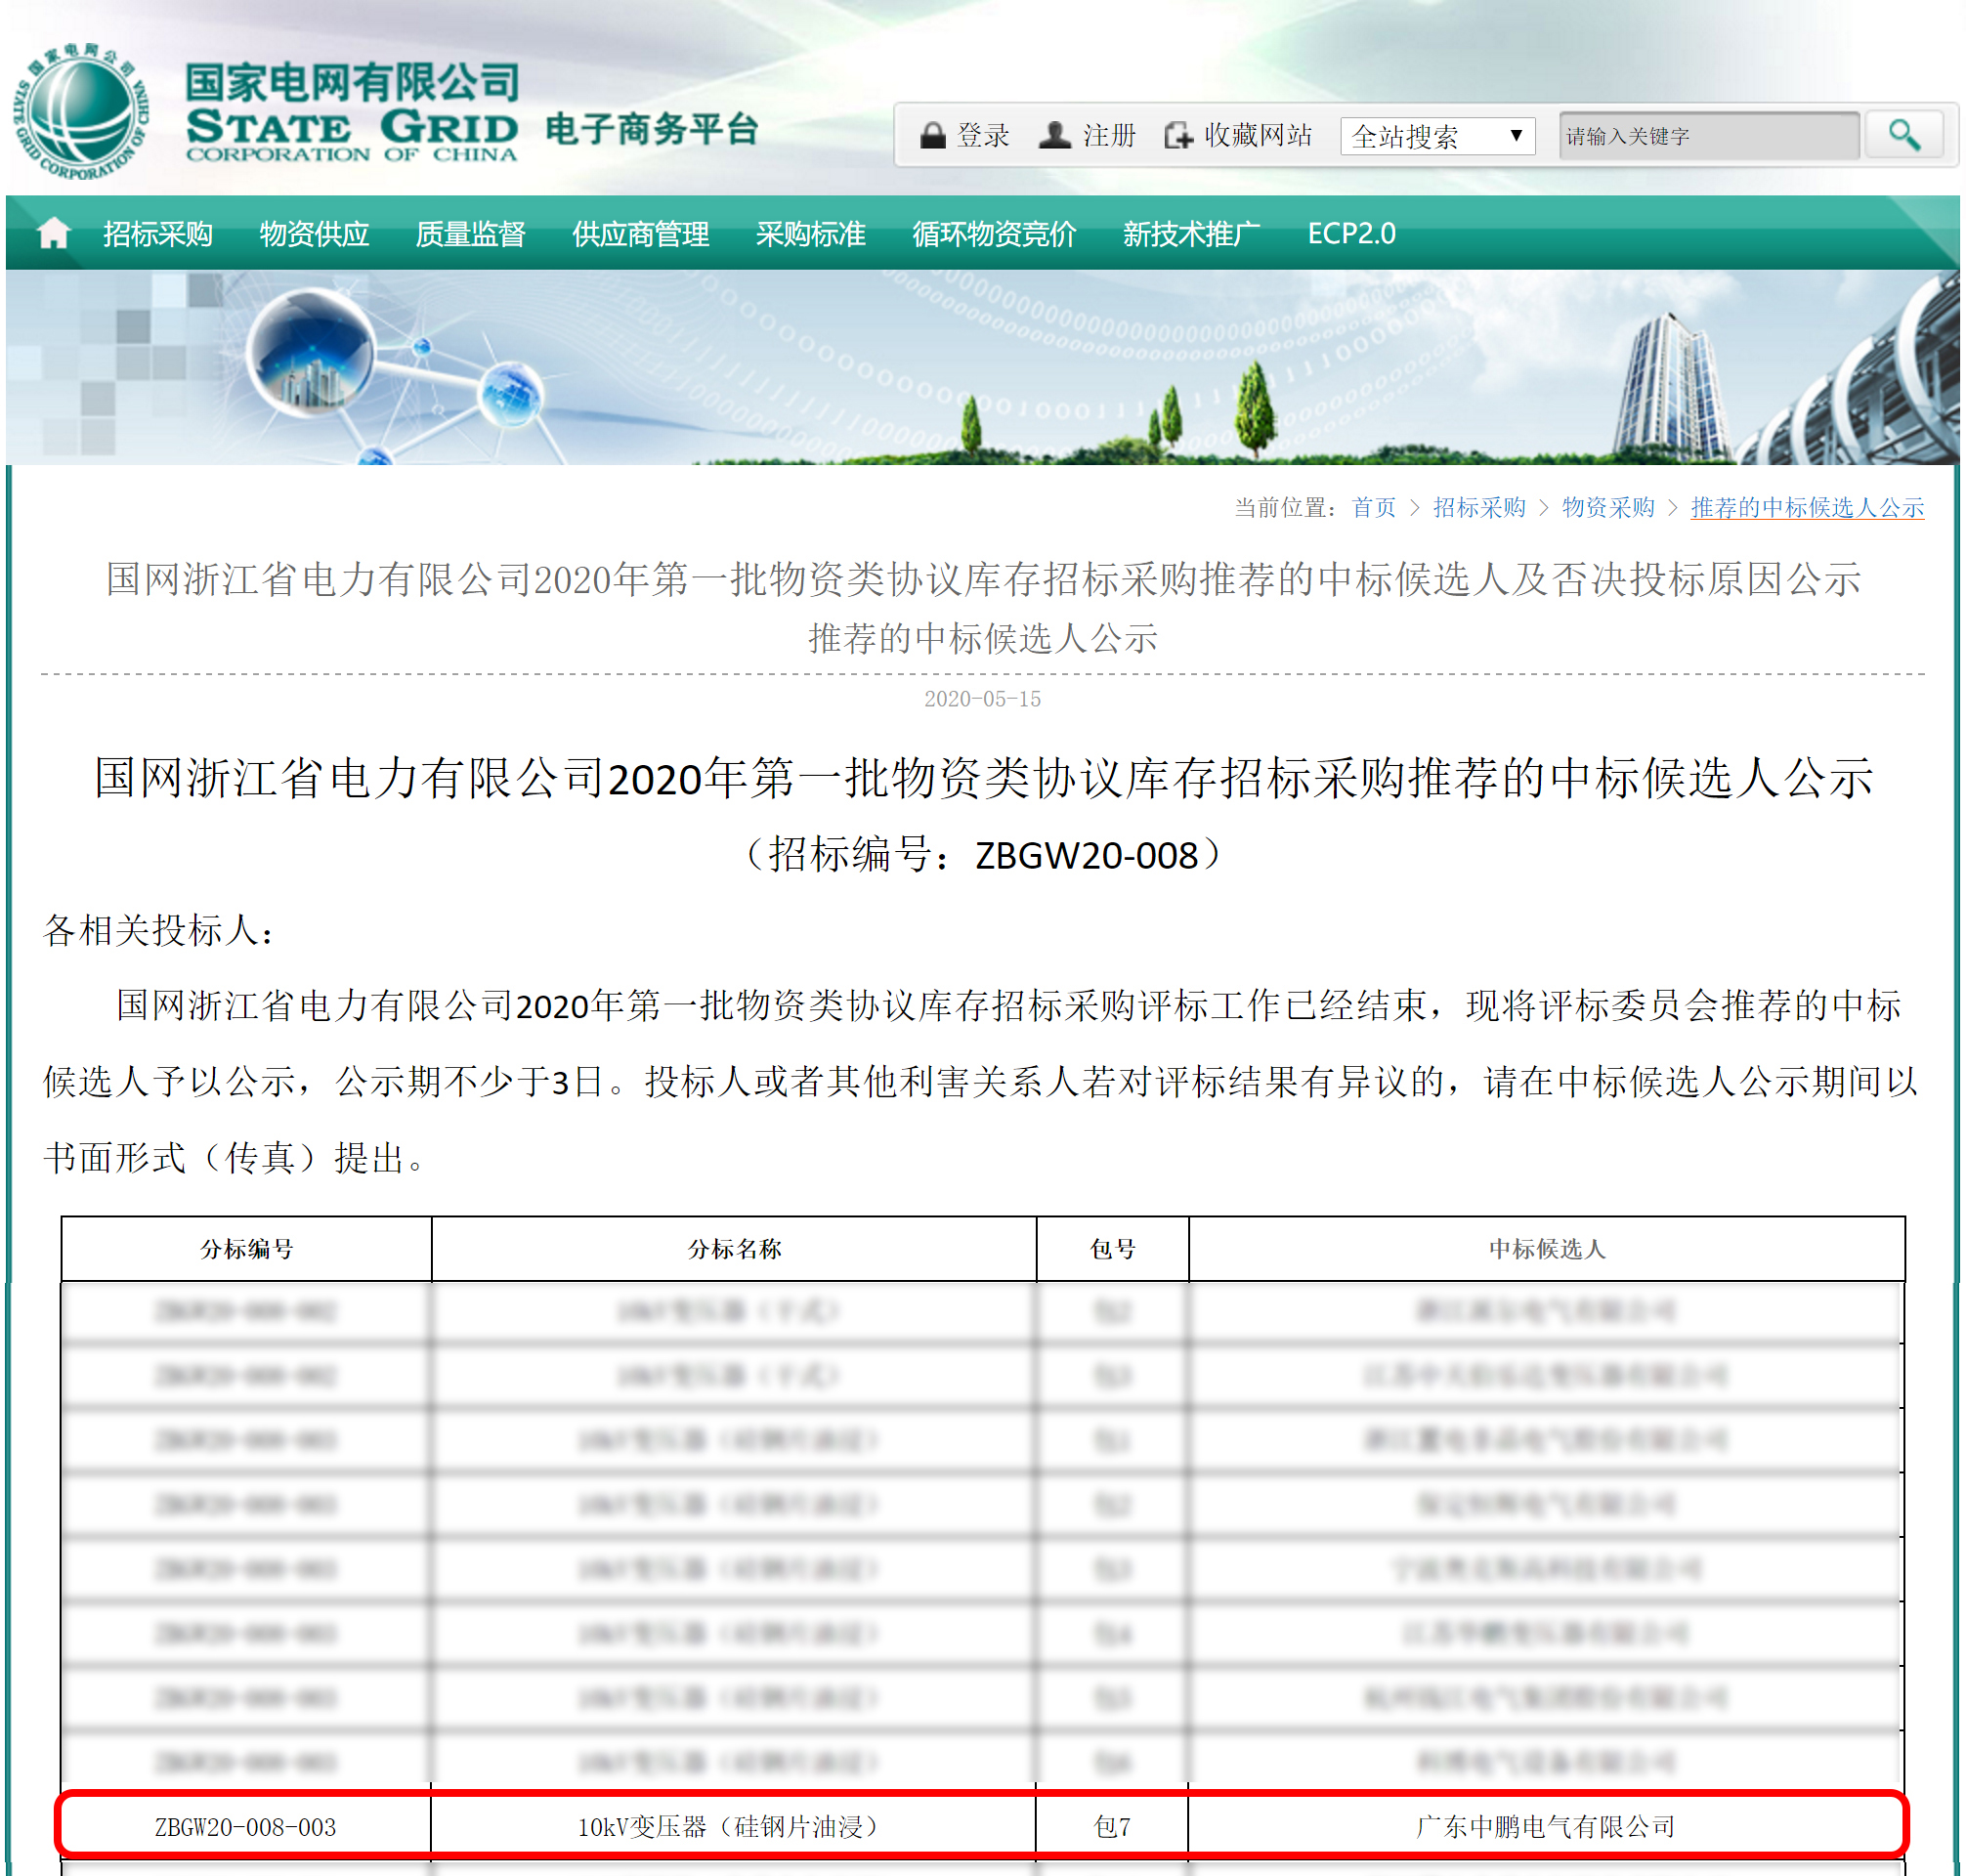This screenshot has width=1966, height=1876.
Task: Open 循环物资竞价 navigation item
Action: tap(993, 234)
